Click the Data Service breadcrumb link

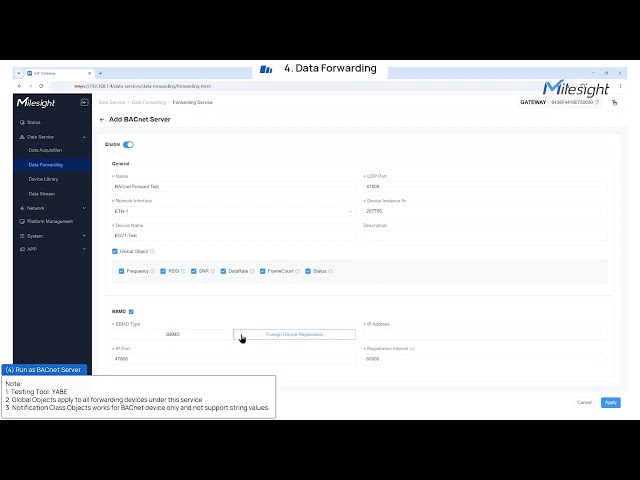click(x=111, y=102)
